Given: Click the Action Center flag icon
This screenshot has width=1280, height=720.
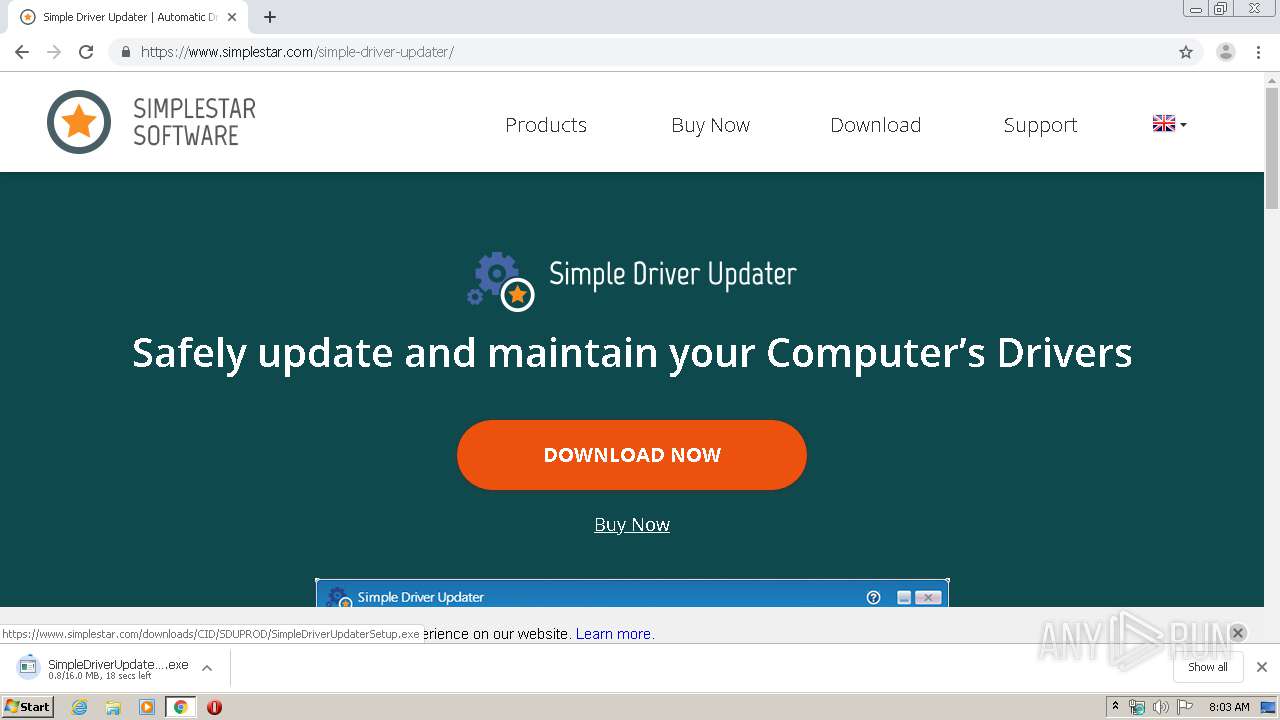Looking at the screenshot, I should [x=1185, y=707].
